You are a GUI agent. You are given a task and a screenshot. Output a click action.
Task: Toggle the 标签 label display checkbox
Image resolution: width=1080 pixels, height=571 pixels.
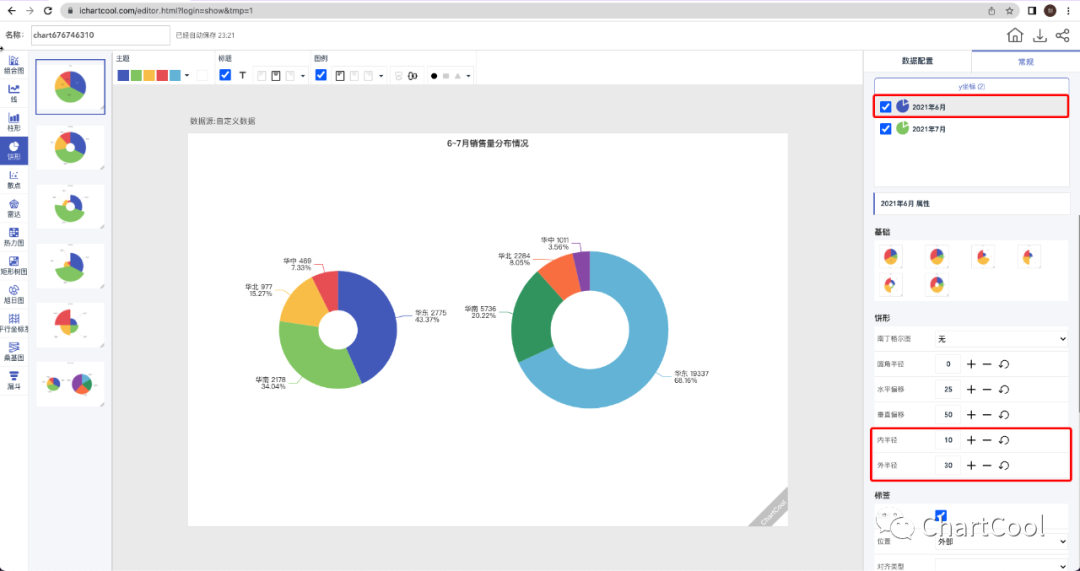pyautogui.click(x=941, y=515)
